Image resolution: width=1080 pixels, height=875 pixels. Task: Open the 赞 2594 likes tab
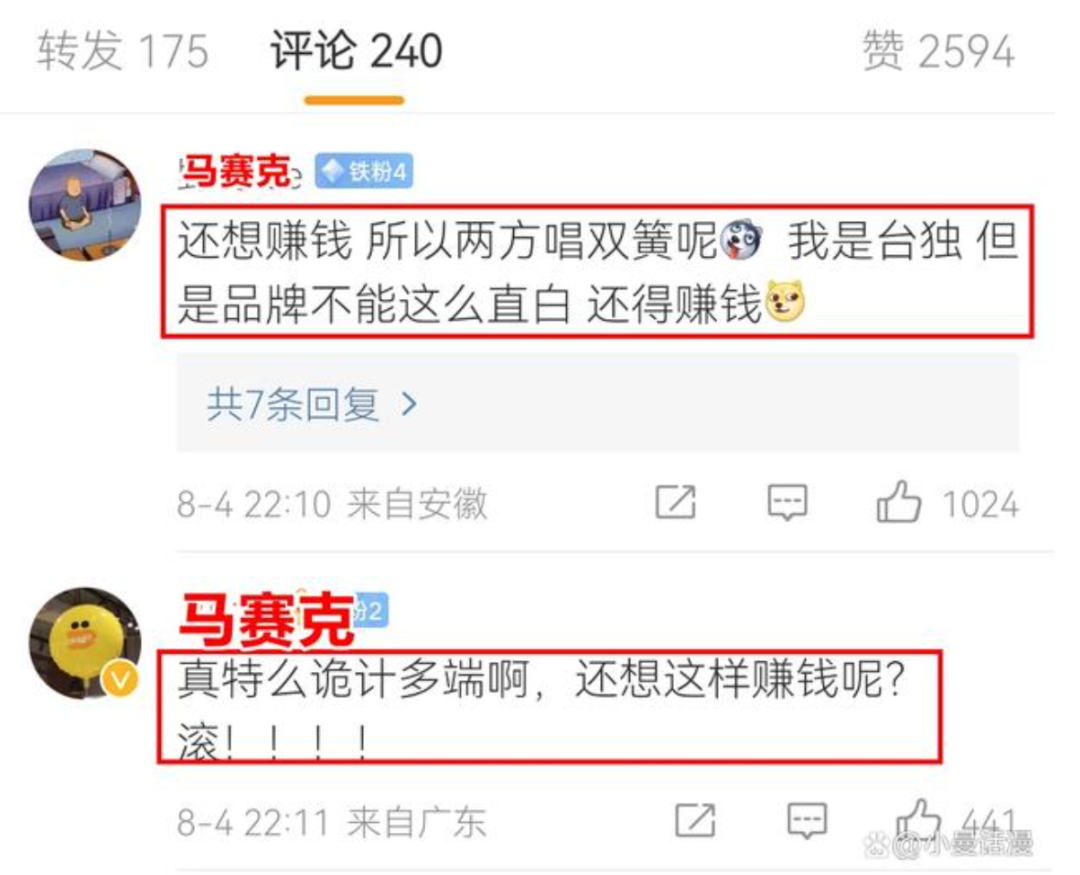click(937, 50)
